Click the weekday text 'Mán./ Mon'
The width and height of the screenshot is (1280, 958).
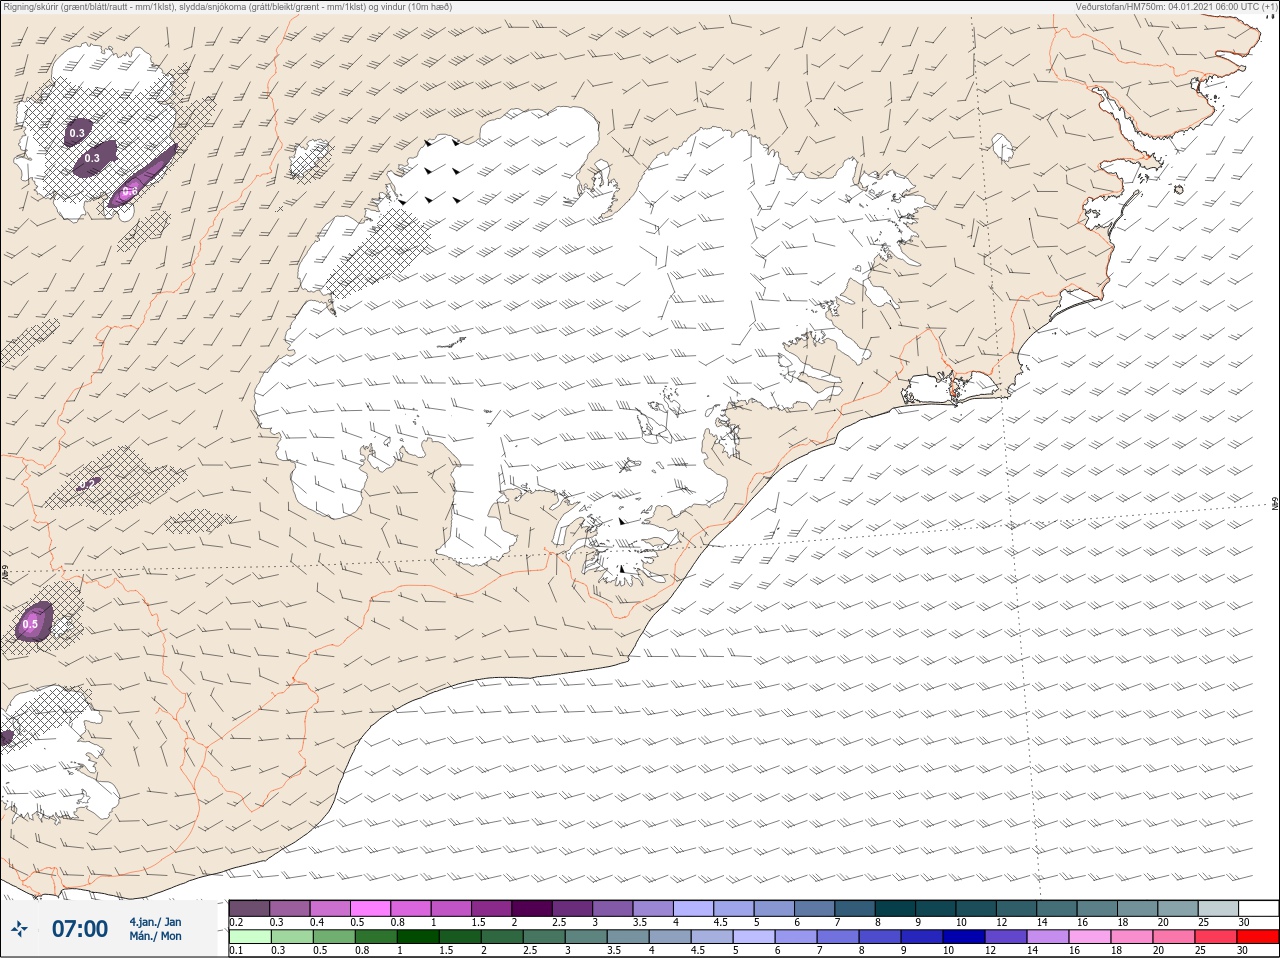[x=155, y=937]
